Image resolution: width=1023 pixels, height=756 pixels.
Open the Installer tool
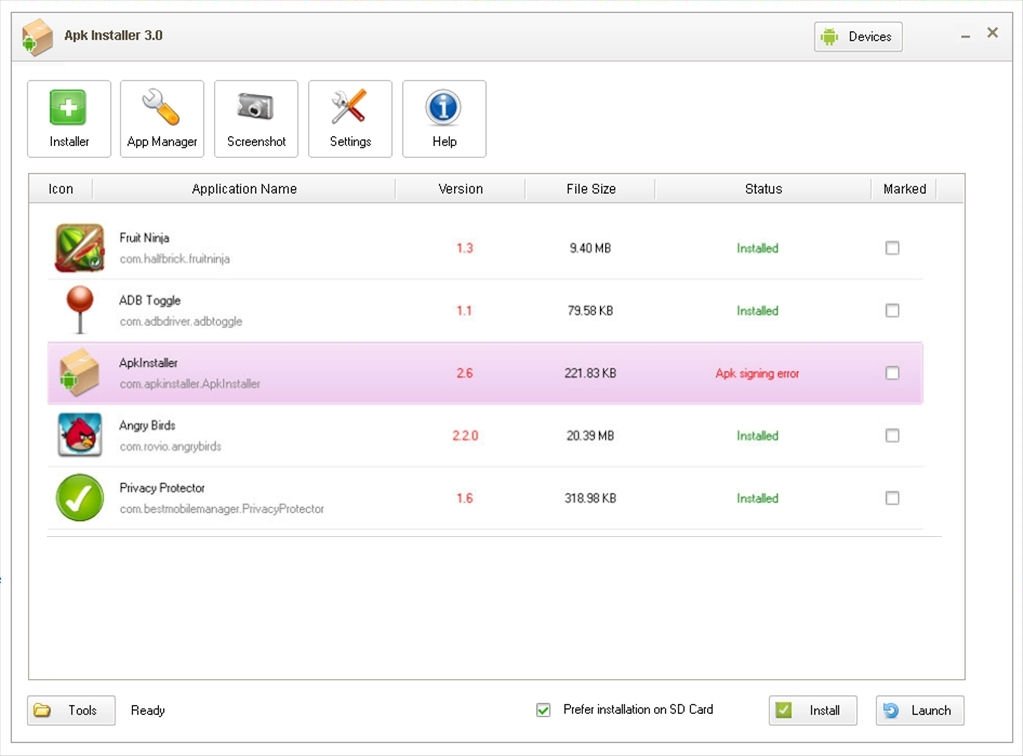click(68, 118)
